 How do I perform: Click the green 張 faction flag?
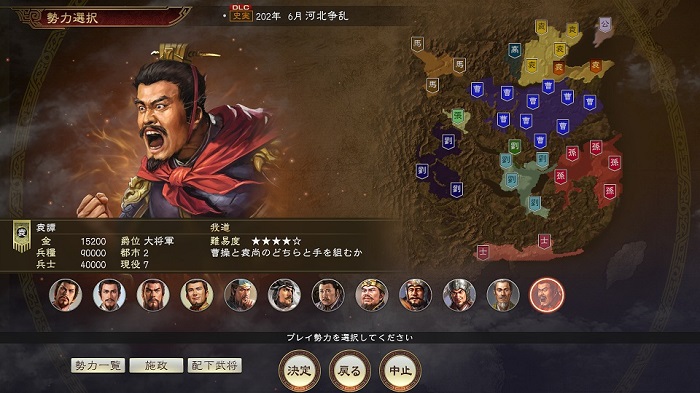[x=458, y=116]
